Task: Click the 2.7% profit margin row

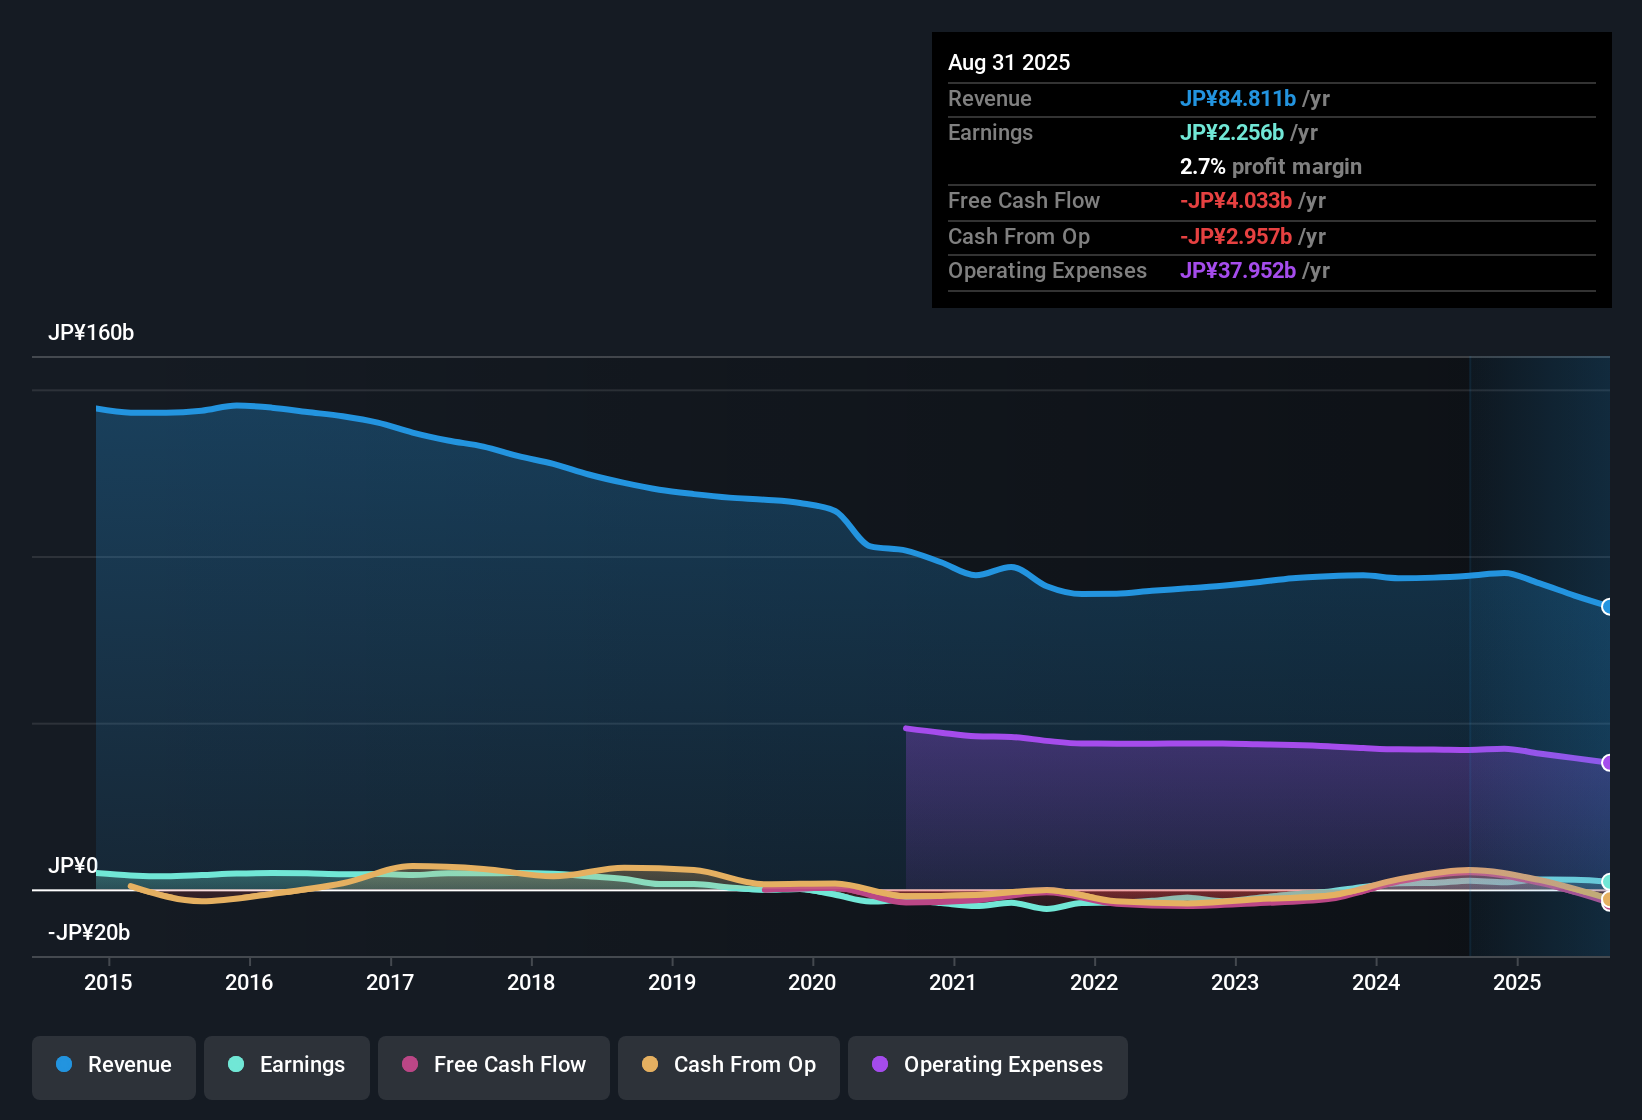Action: pos(1270,167)
